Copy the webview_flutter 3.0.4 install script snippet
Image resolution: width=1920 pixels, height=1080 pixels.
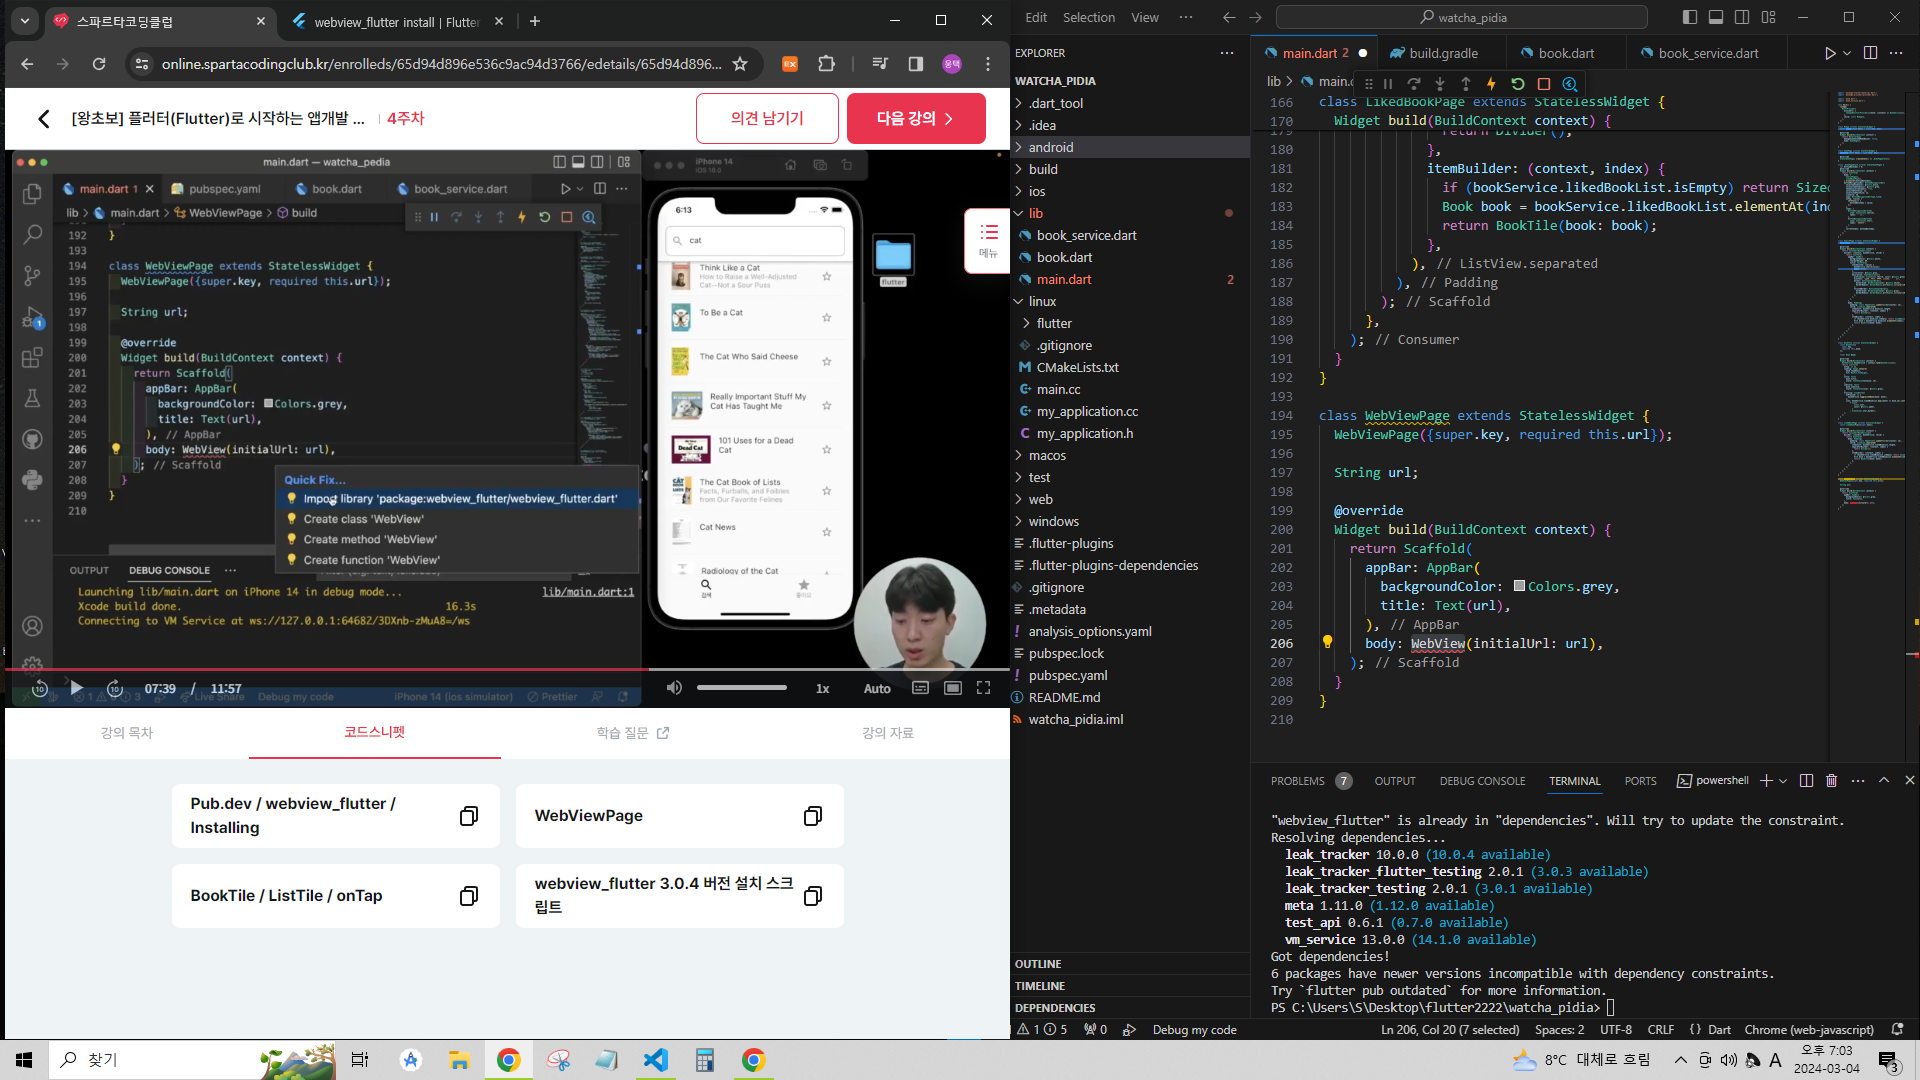pos(813,896)
